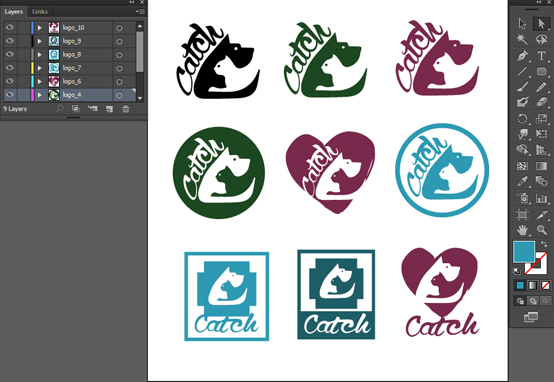Select the Blend tool

(x=541, y=181)
